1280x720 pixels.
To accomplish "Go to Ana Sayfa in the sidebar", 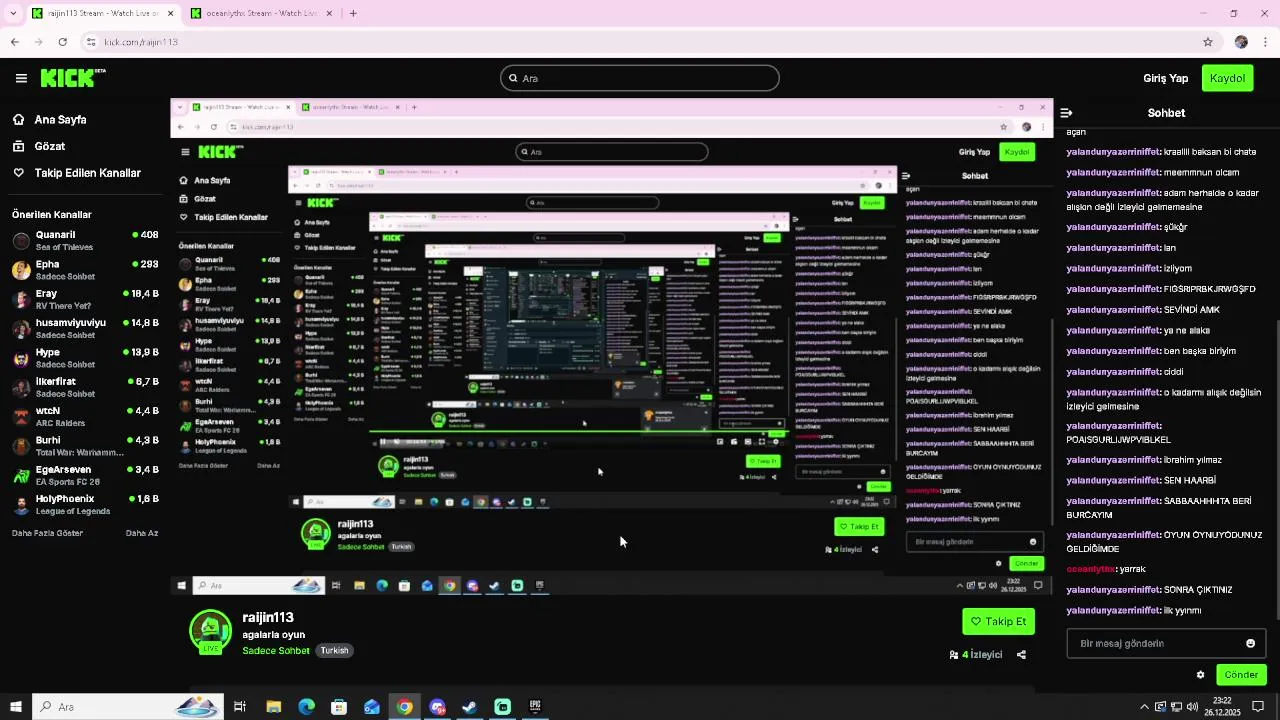I will [60, 119].
